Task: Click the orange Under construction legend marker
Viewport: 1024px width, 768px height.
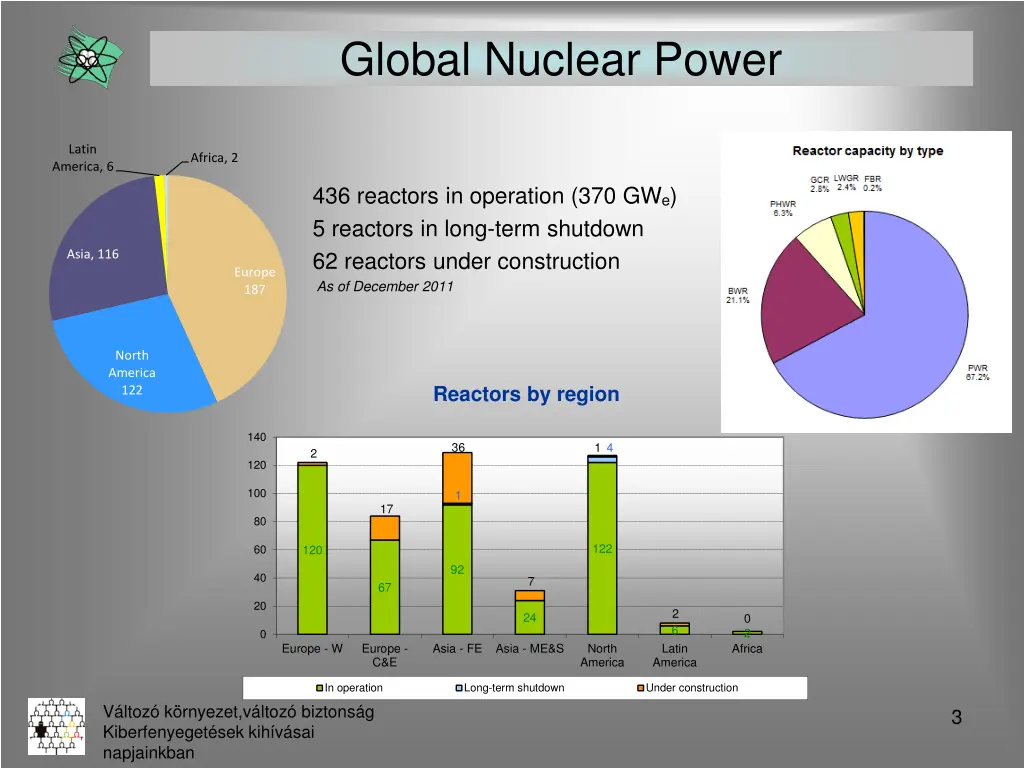Action: click(x=641, y=688)
